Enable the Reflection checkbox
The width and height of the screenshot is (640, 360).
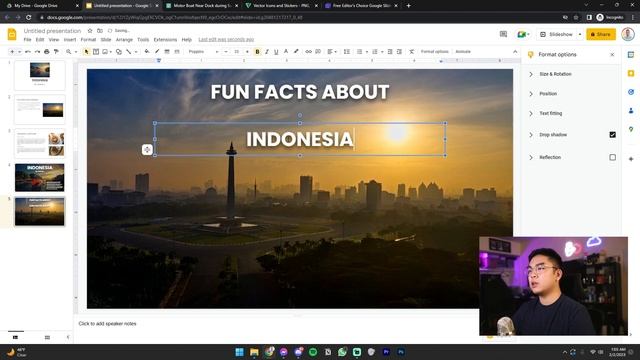click(612, 157)
